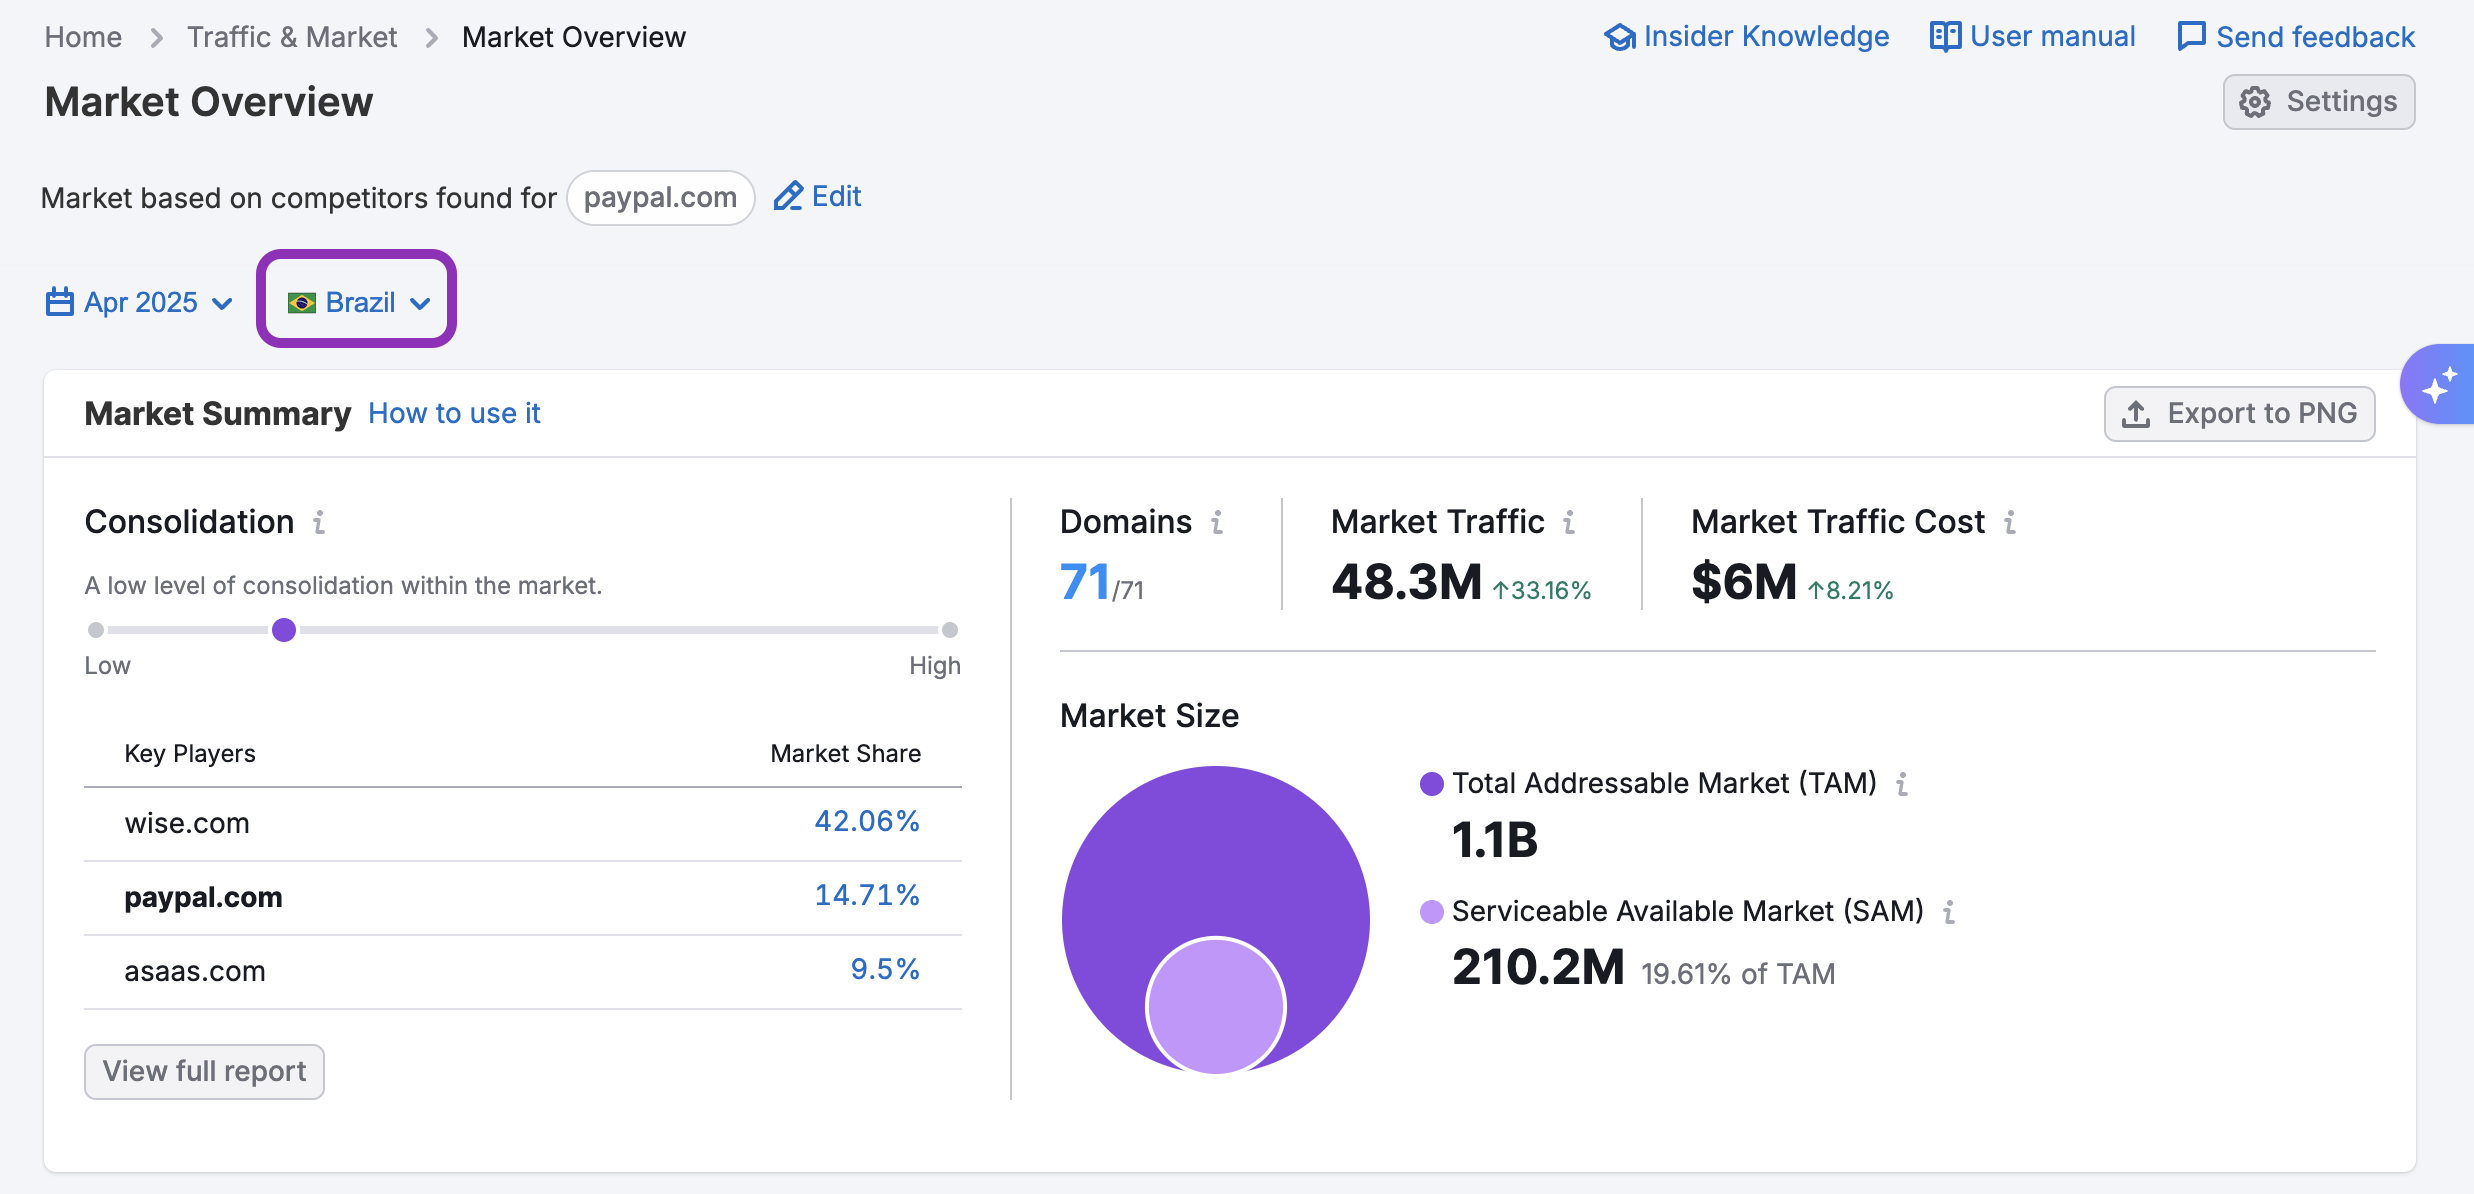Screen dimensions: 2474x1194
Task: Open the AI sparkle assistant button
Action: coord(2440,385)
